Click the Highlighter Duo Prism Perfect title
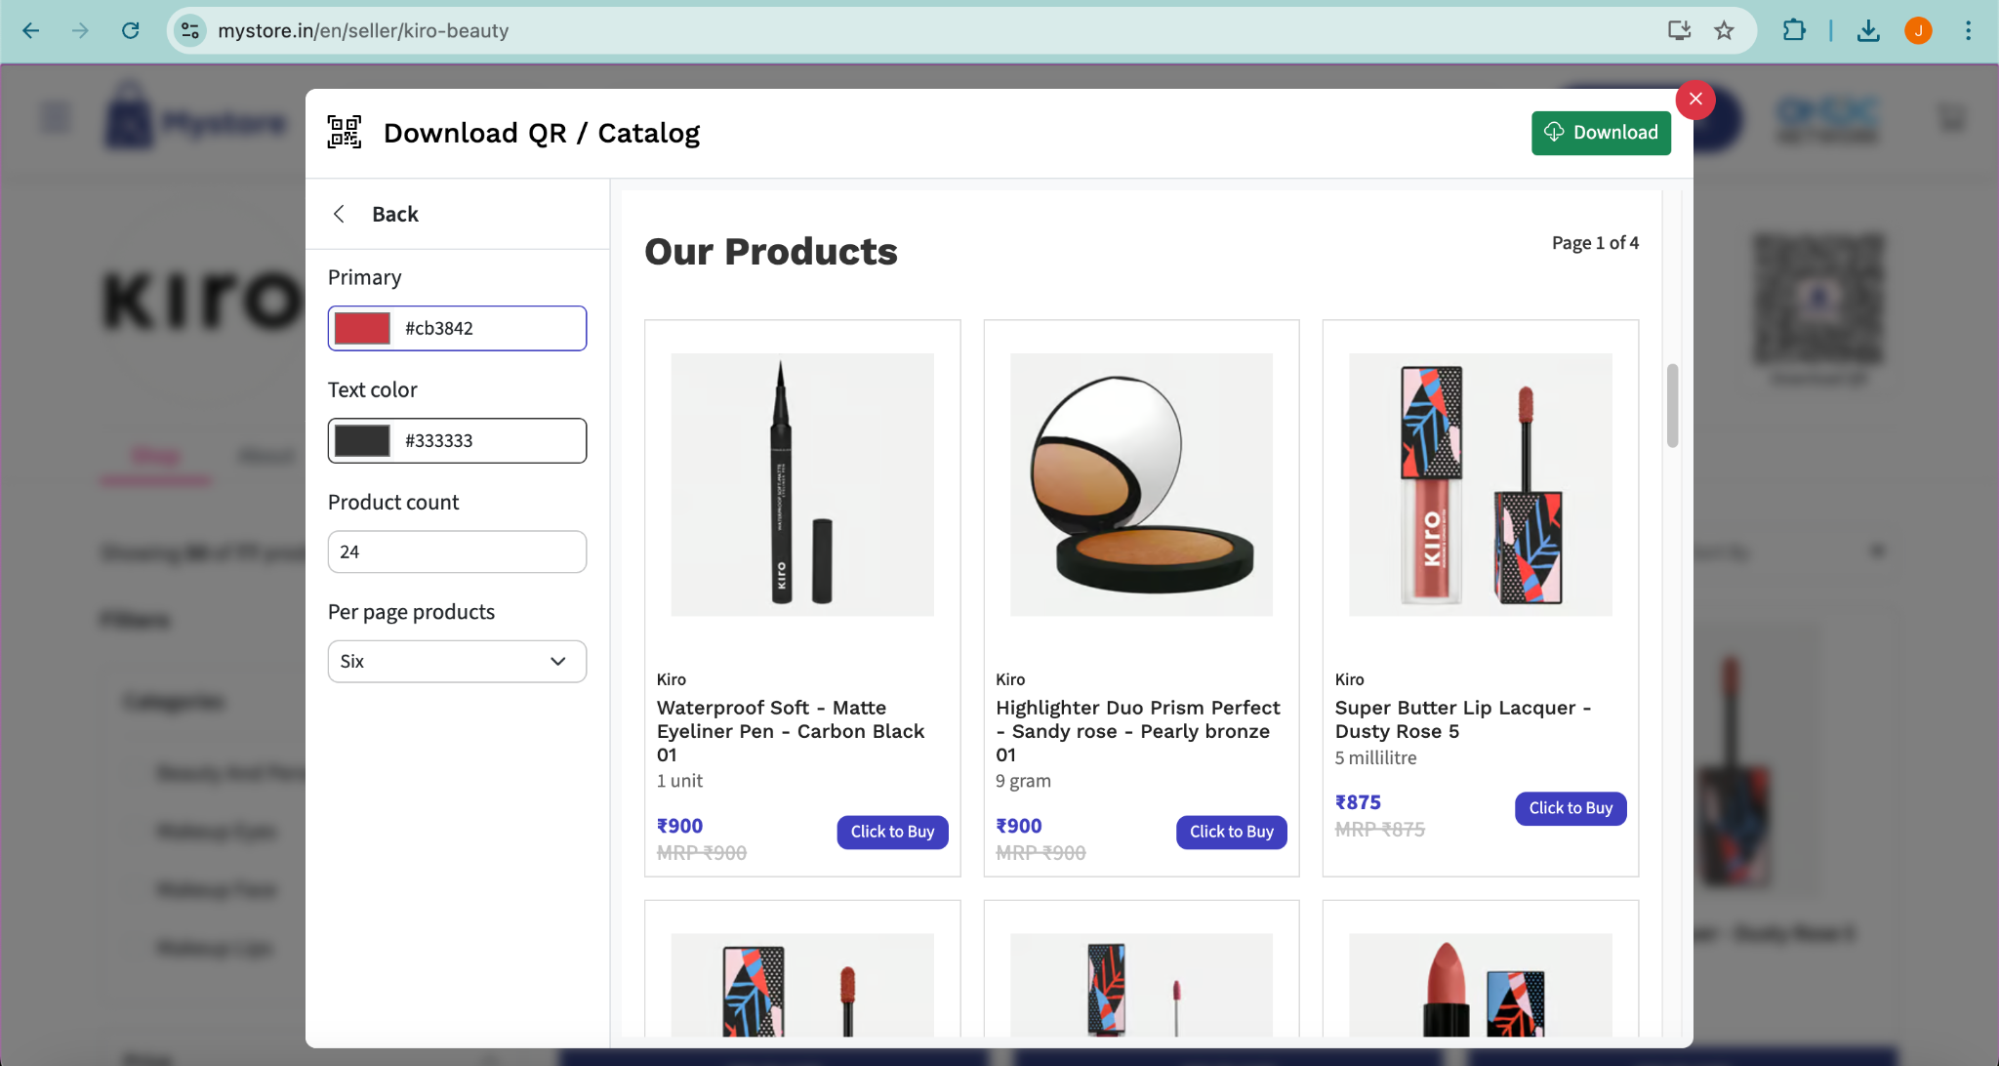Image resolution: width=1999 pixels, height=1066 pixels. point(1137,731)
